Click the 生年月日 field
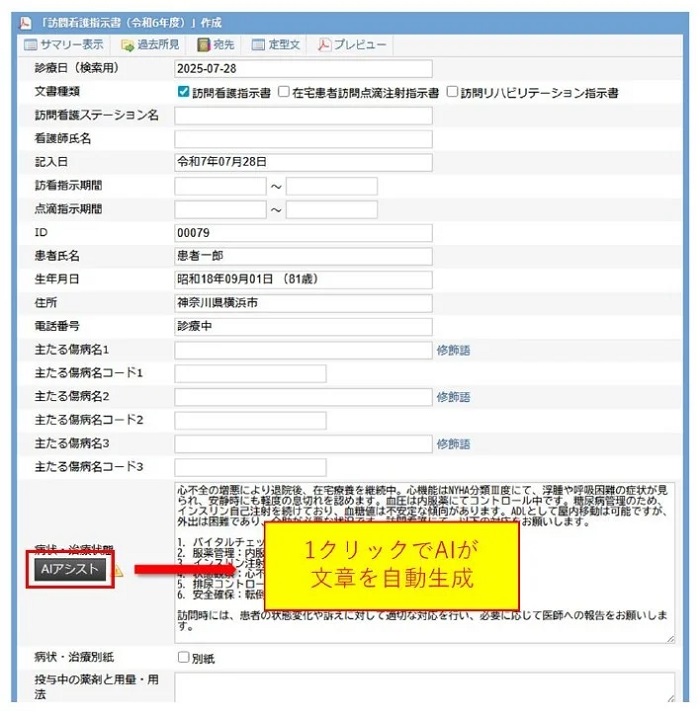 click(303, 280)
